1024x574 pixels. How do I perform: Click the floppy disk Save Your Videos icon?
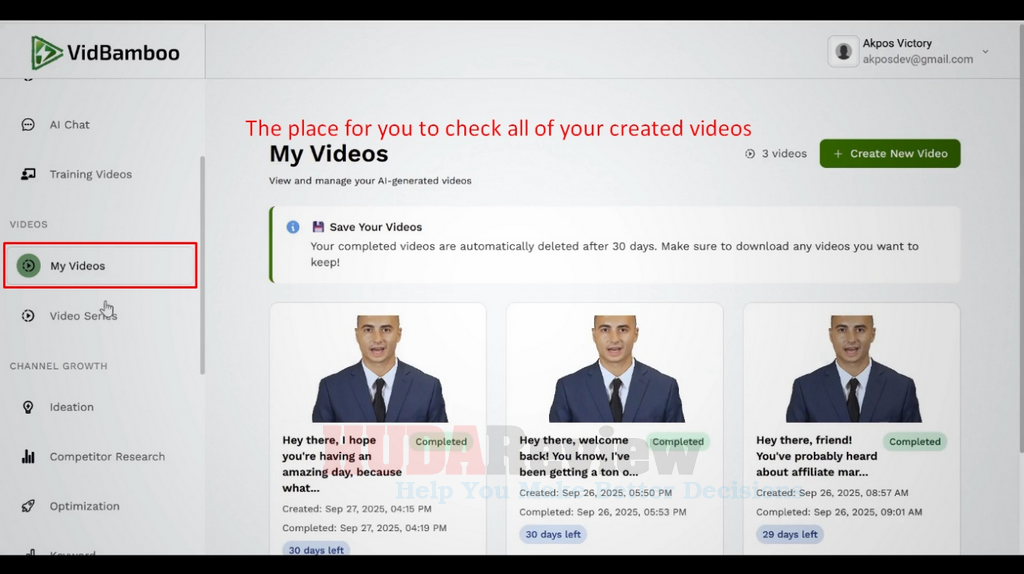[318, 227]
